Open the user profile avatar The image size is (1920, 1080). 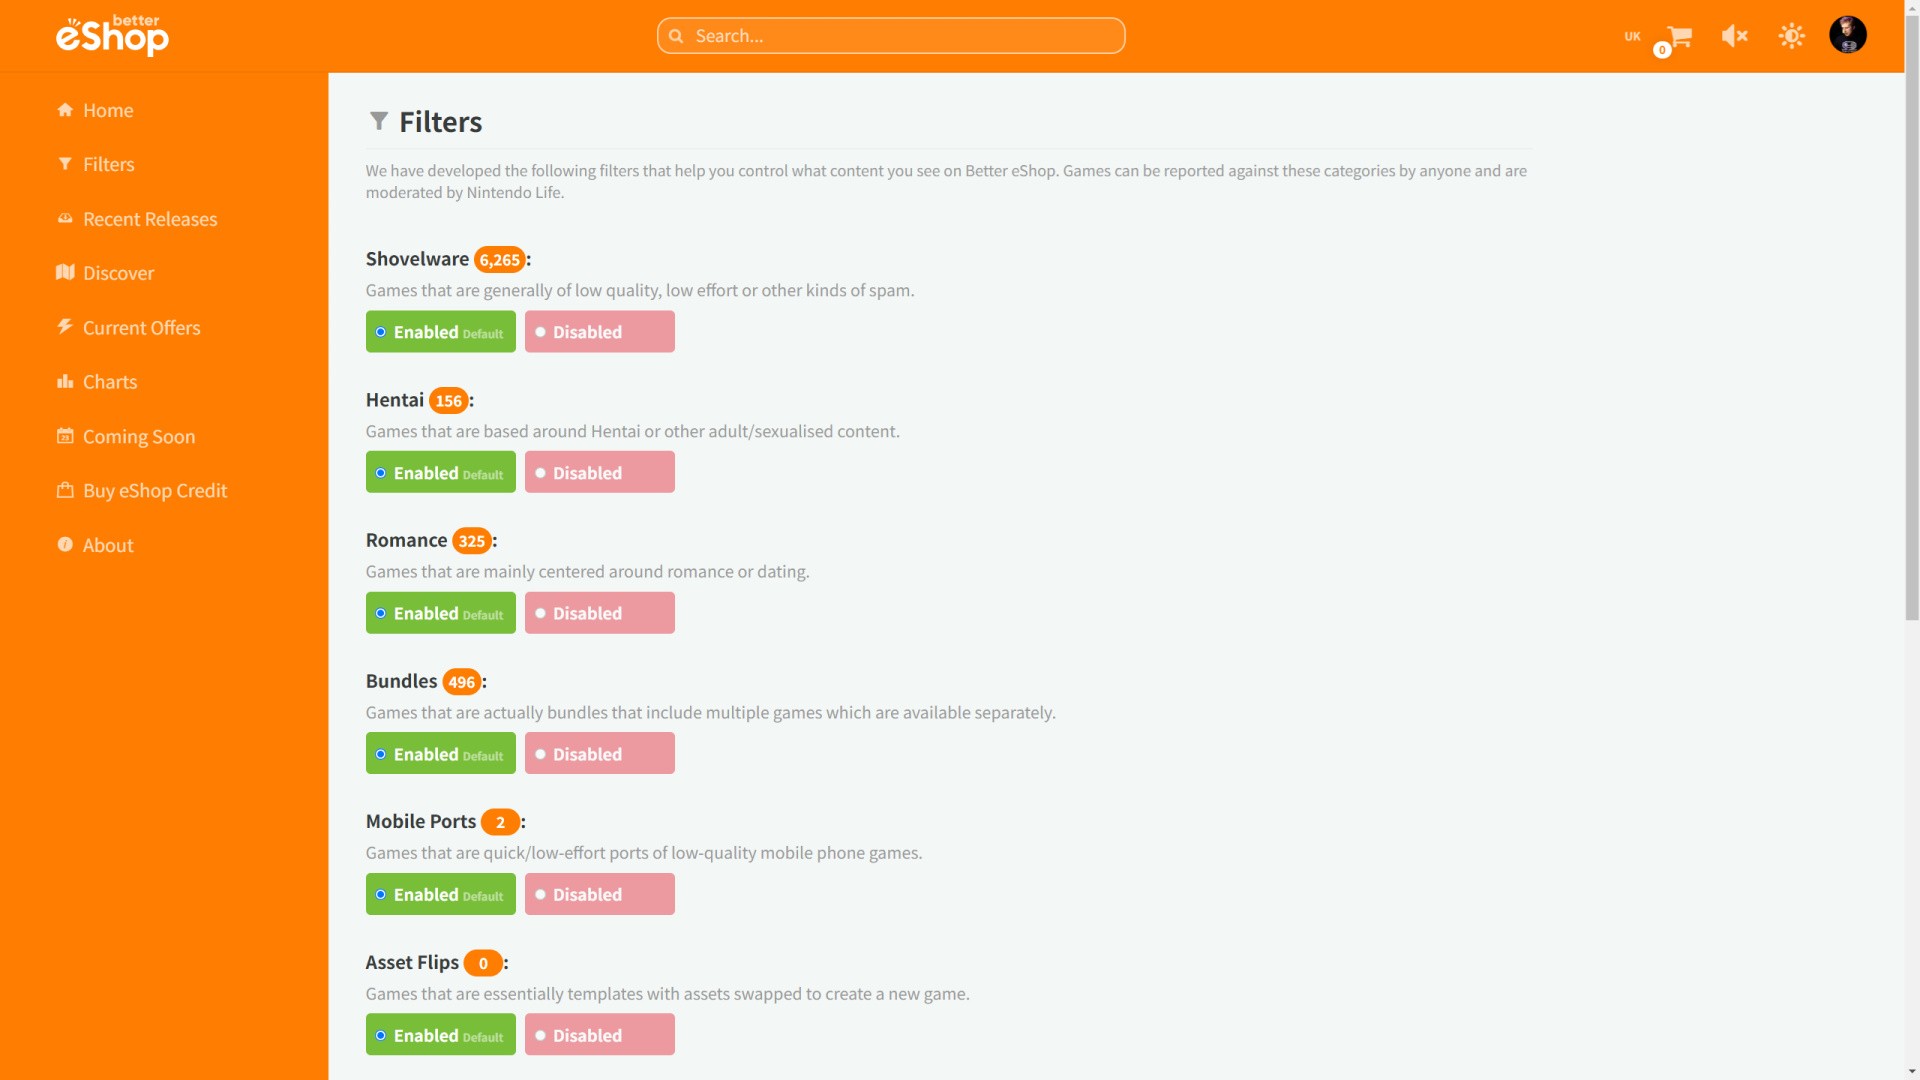tap(1847, 35)
